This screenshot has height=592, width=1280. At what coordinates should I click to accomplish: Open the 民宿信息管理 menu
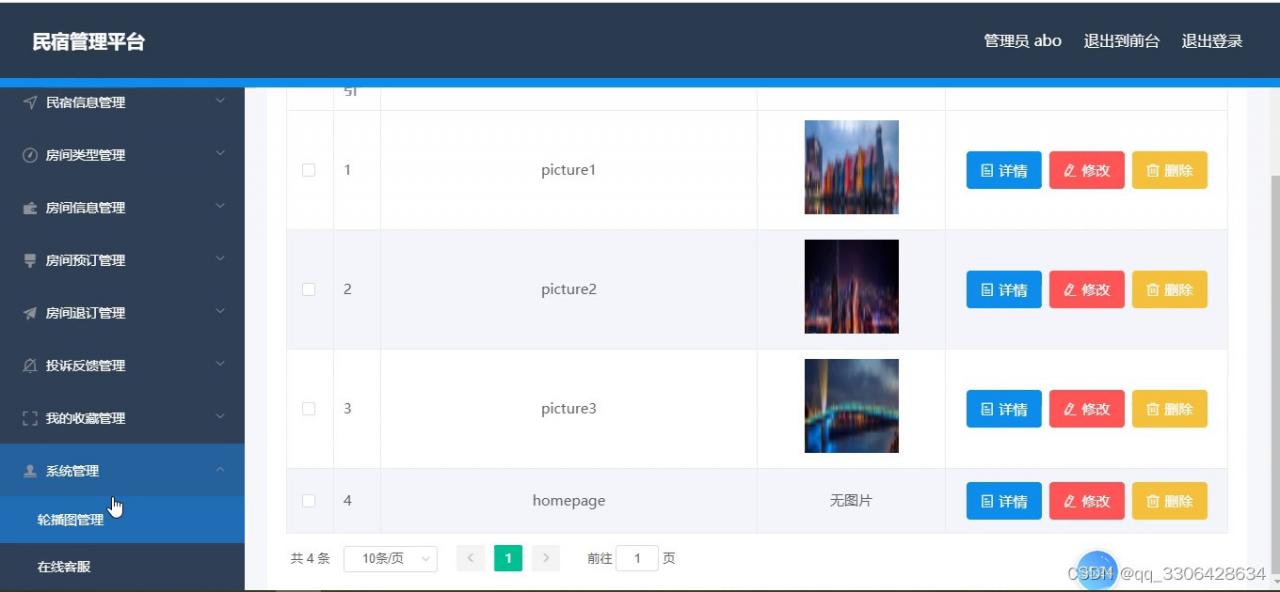[122, 102]
